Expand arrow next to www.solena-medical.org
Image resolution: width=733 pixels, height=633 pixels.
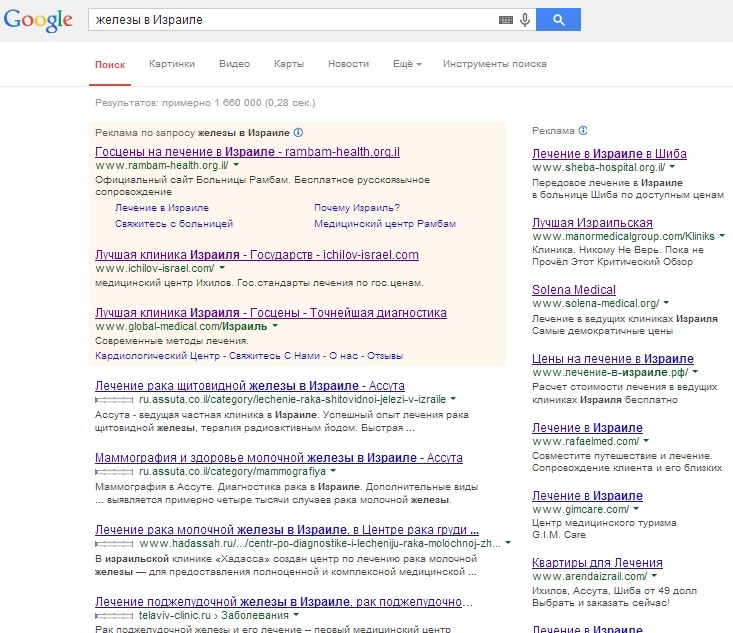(x=666, y=303)
